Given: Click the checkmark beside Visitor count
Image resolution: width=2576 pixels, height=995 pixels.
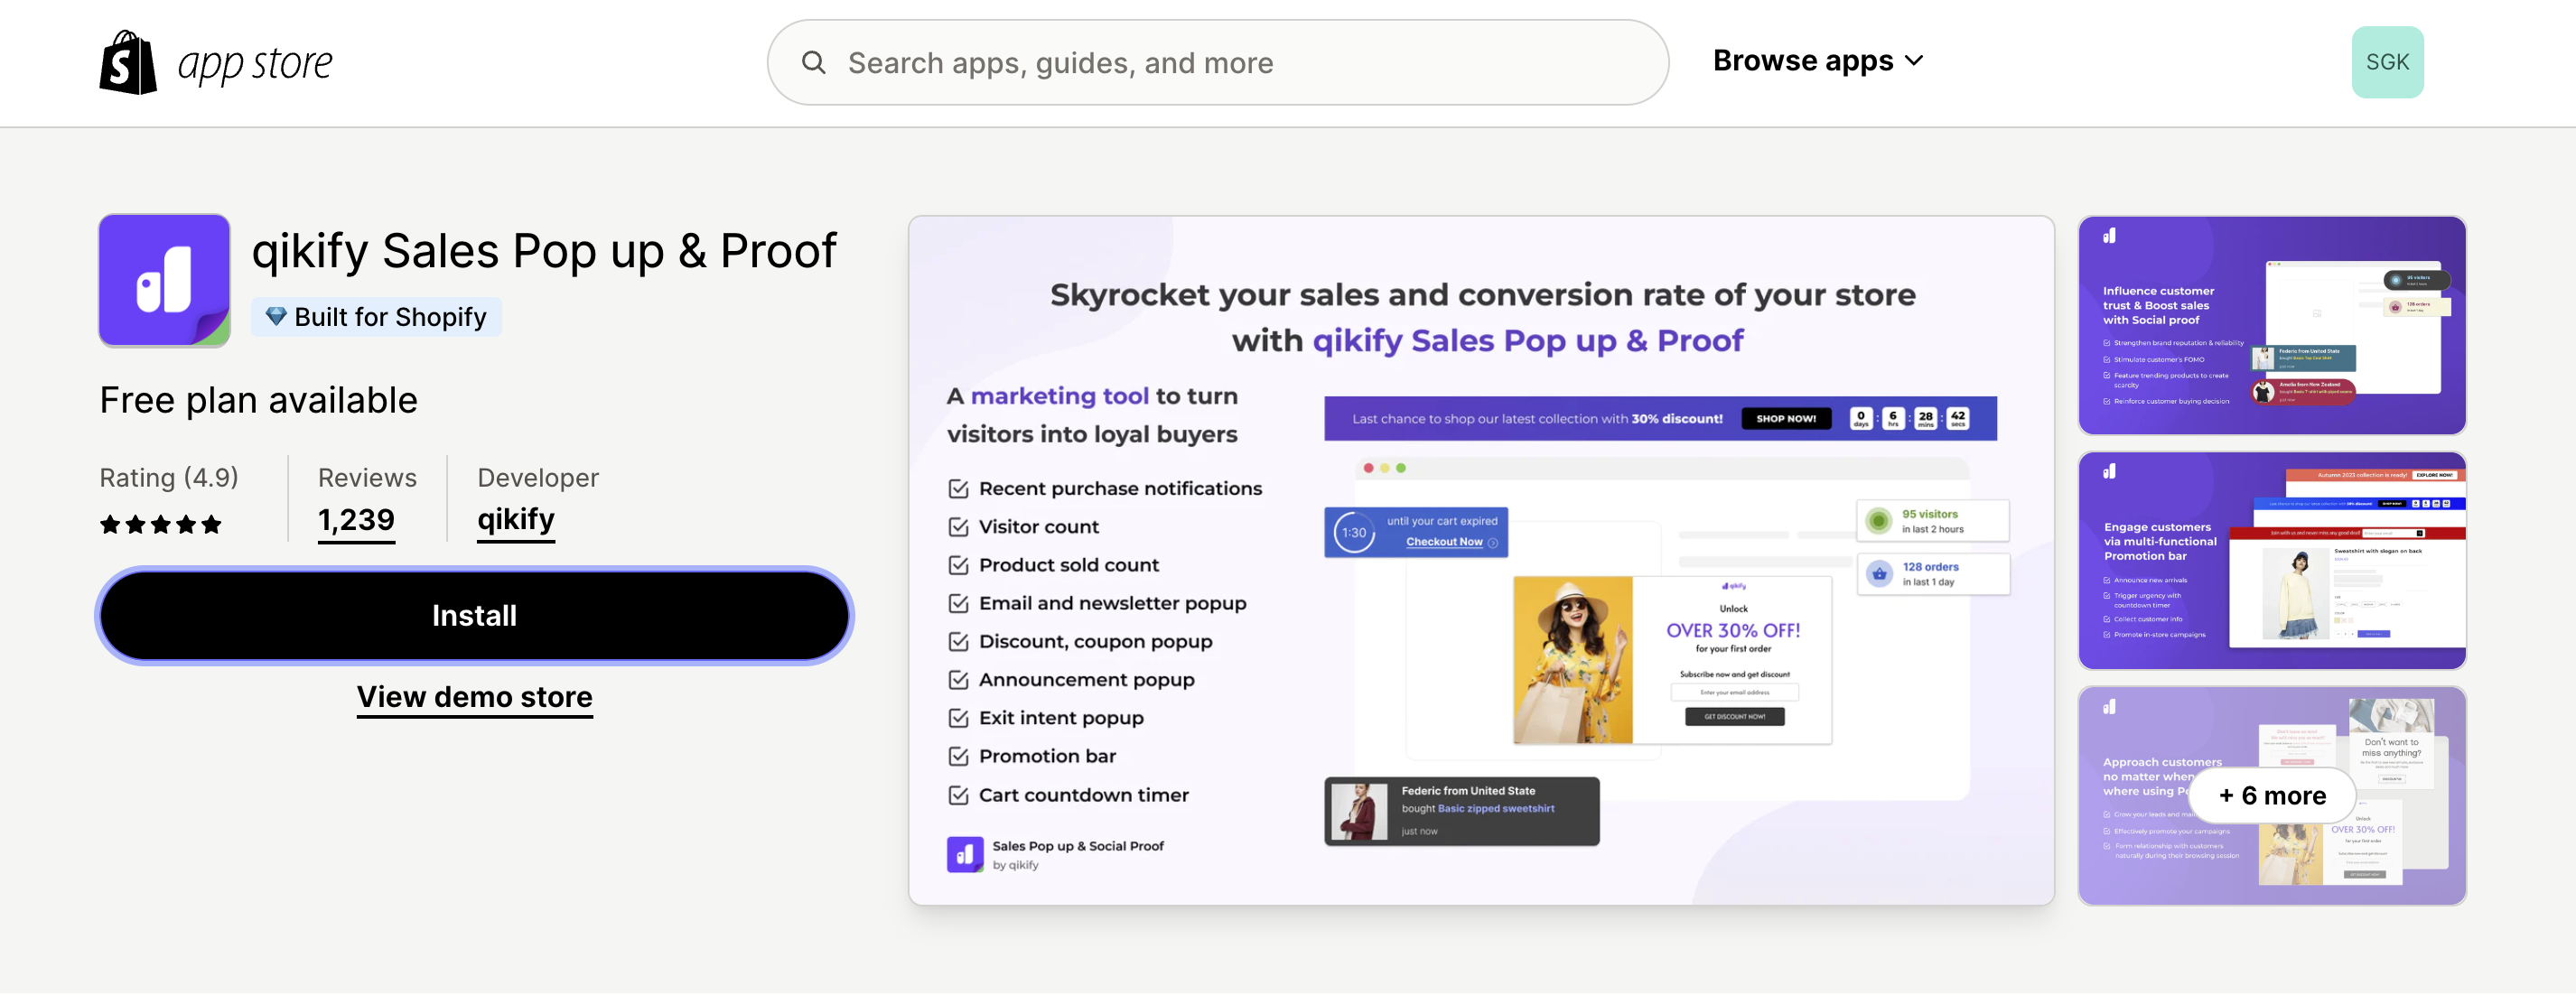Looking at the screenshot, I should tap(957, 527).
